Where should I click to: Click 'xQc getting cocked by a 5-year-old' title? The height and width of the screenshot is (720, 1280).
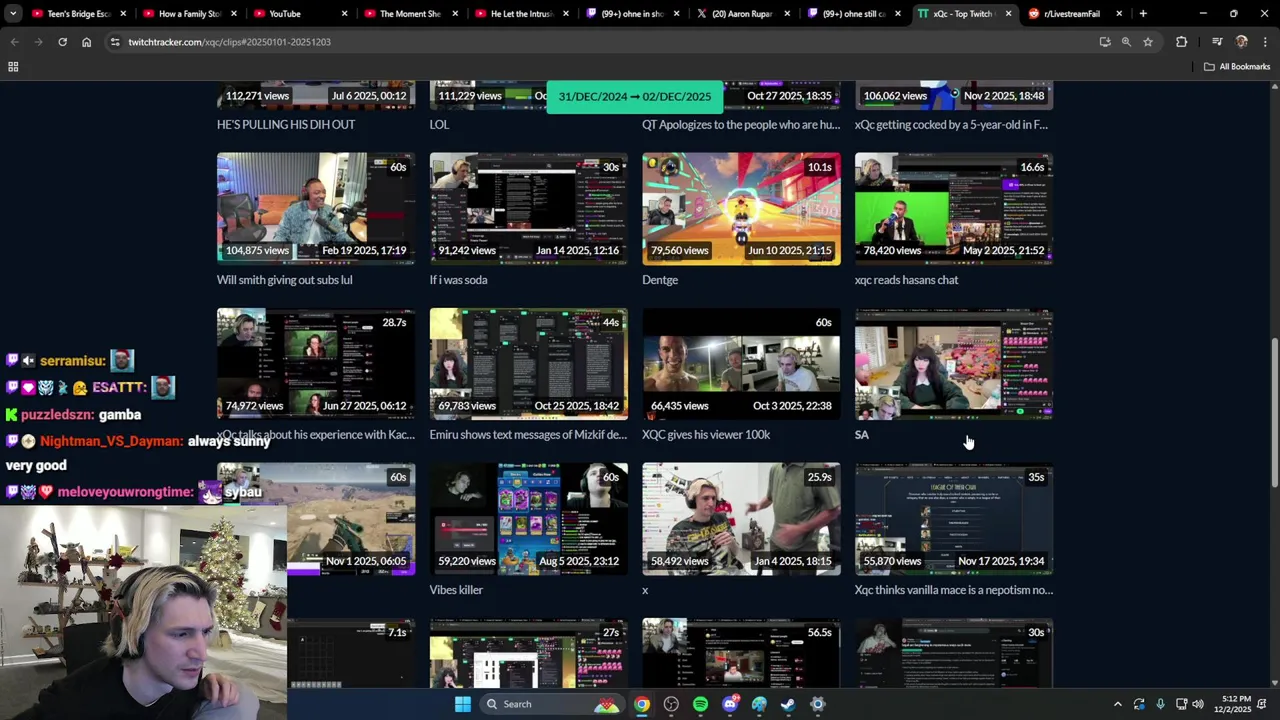pos(951,125)
